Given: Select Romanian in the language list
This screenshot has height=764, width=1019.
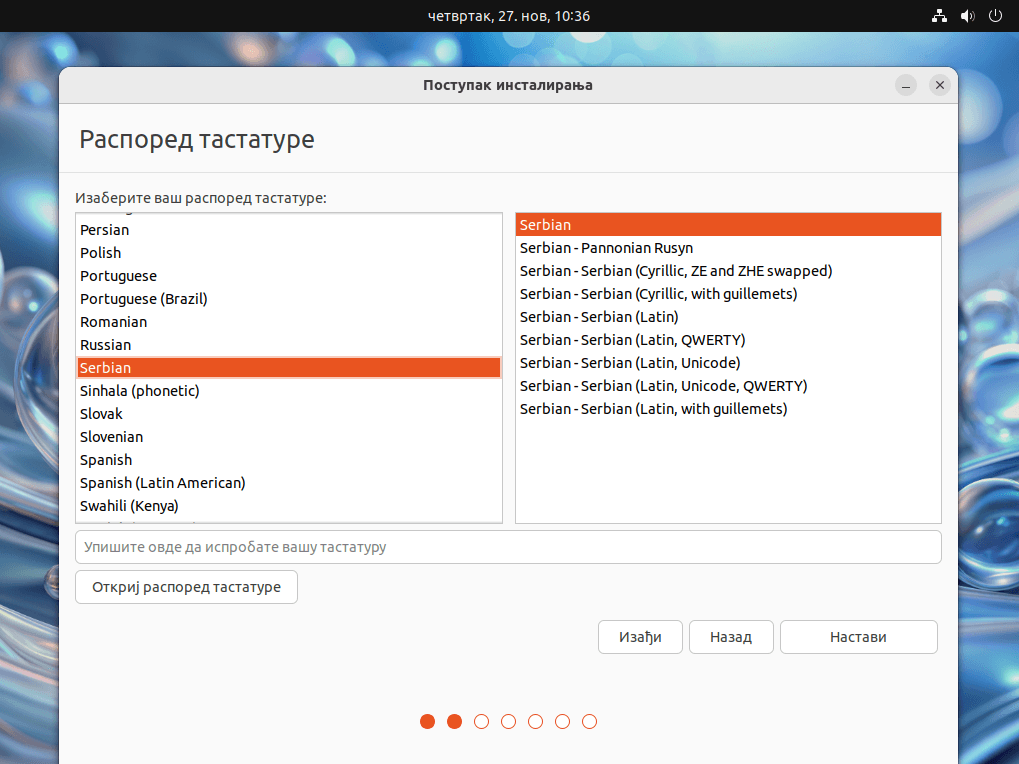Looking at the screenshot, I should pyautogui.click(x=289, y=322).
